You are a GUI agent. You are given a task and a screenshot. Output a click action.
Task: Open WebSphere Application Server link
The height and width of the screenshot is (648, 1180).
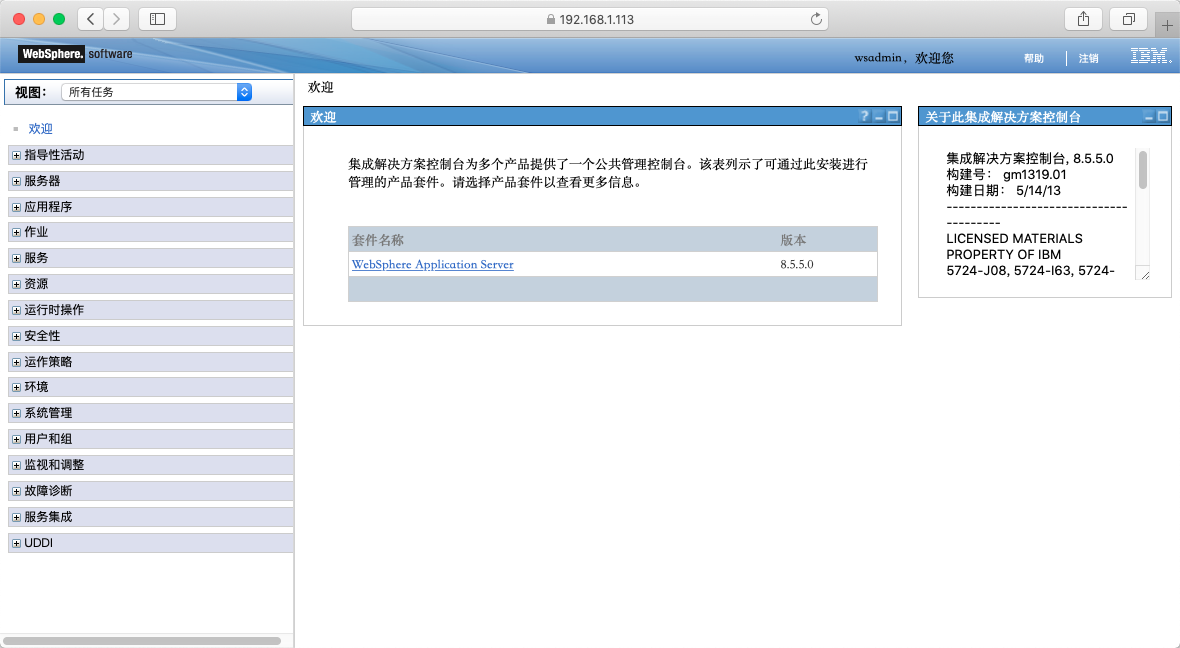coord(433,264)
